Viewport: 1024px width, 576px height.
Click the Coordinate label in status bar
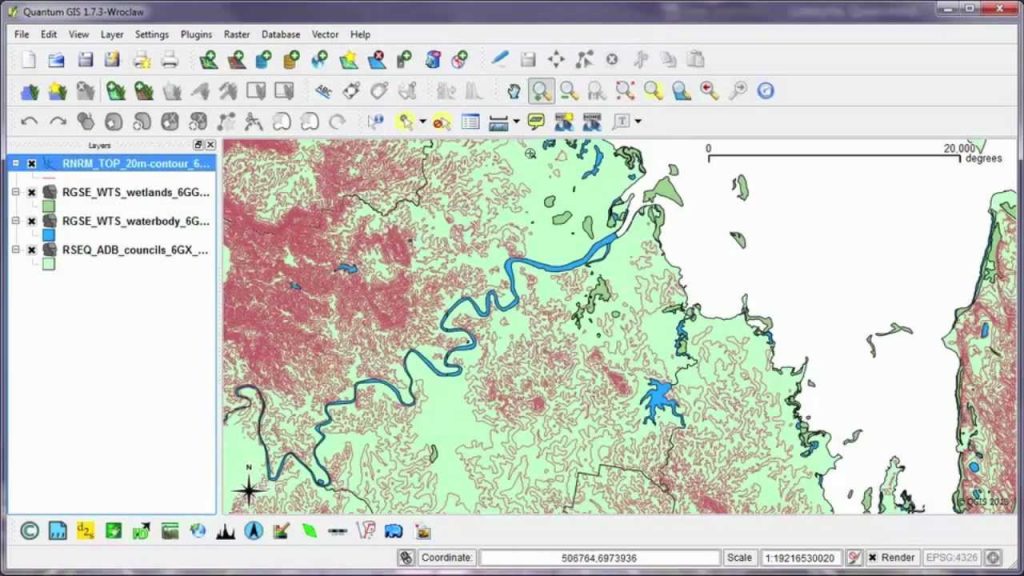point(446,557)
